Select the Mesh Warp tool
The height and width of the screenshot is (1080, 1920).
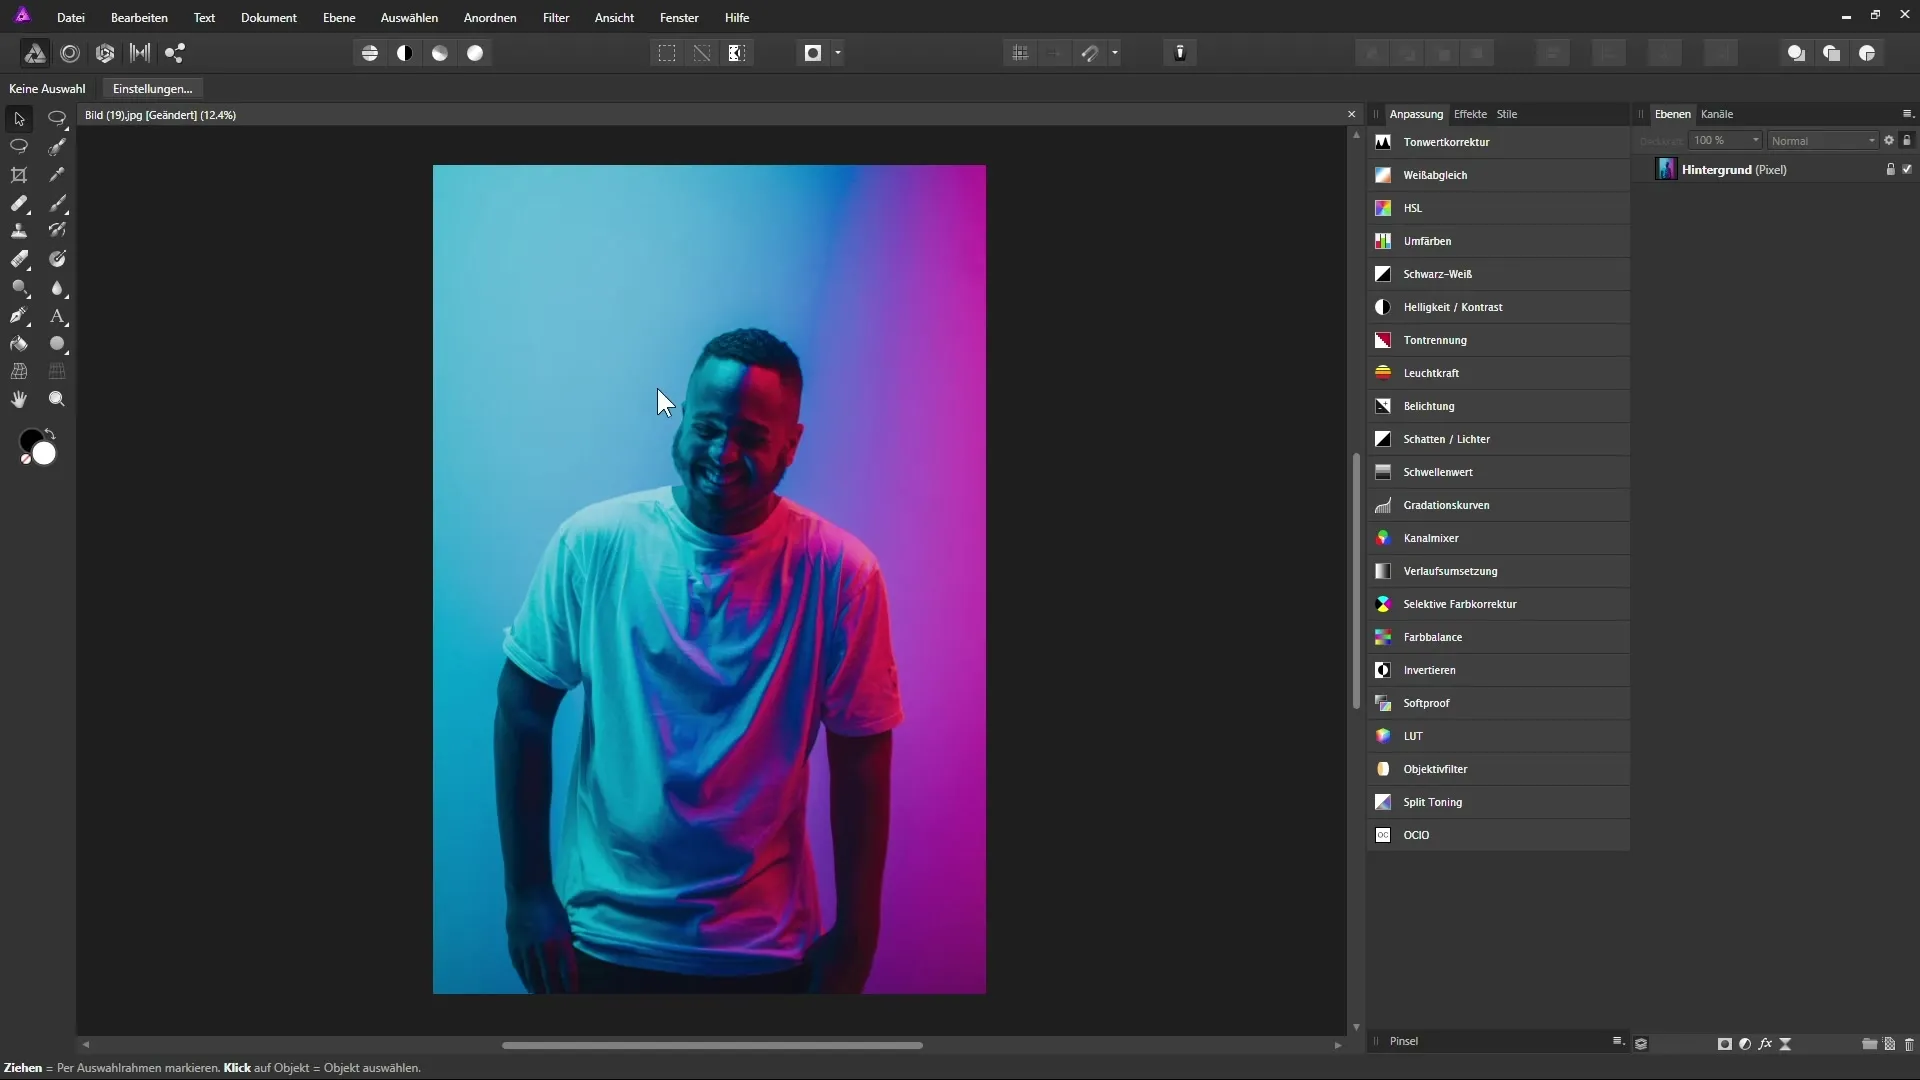[x=19, y=371]
